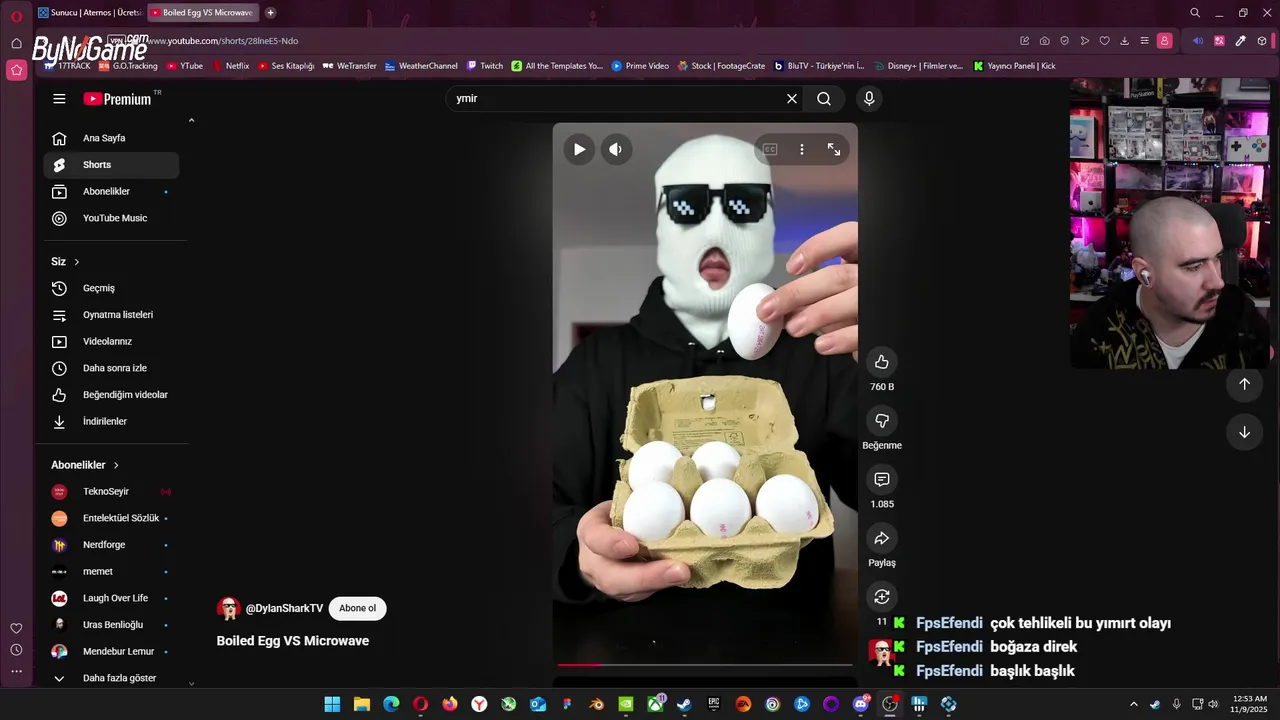
Task: Open the memet channel
Action: click(x=111, y=572)
